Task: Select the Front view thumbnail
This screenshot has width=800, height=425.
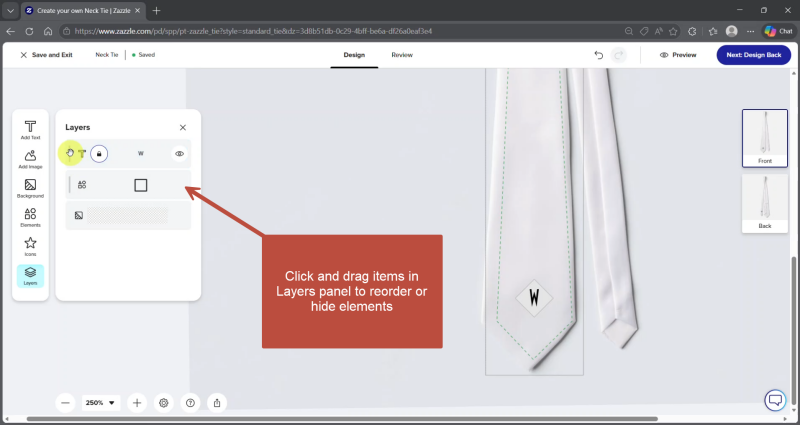Action: tap(764, 138)
